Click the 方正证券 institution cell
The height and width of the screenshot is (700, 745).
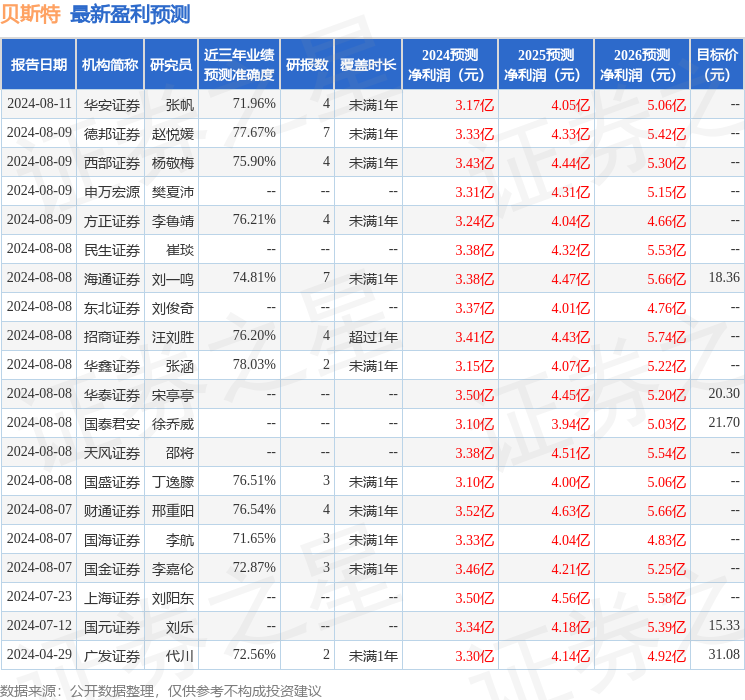coord(112,221)
